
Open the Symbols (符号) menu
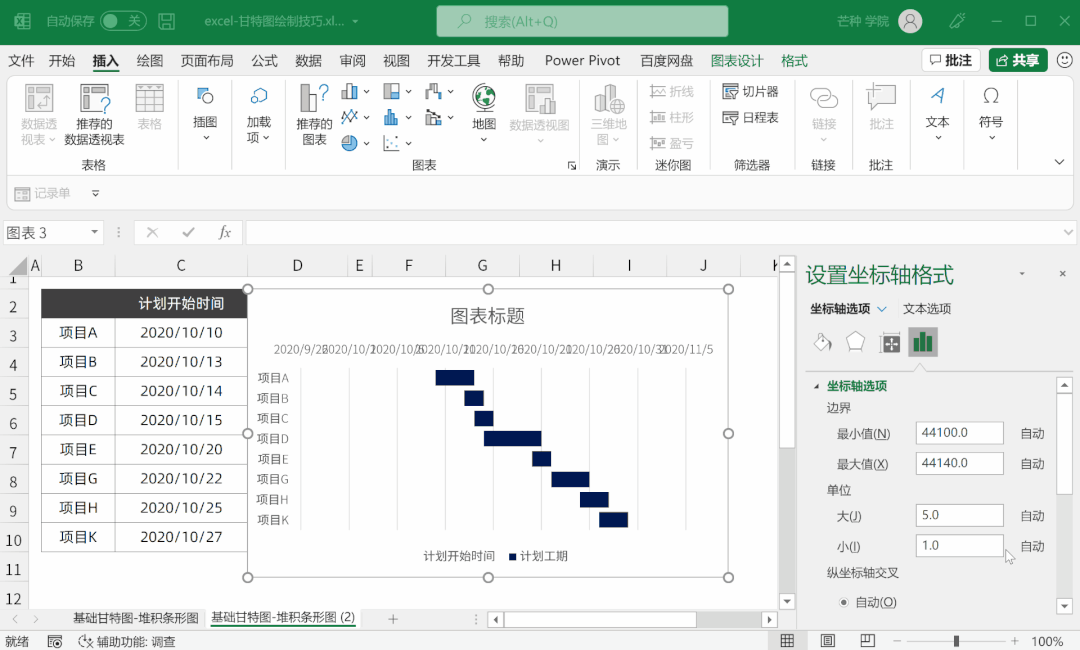[x=991, y=114]
